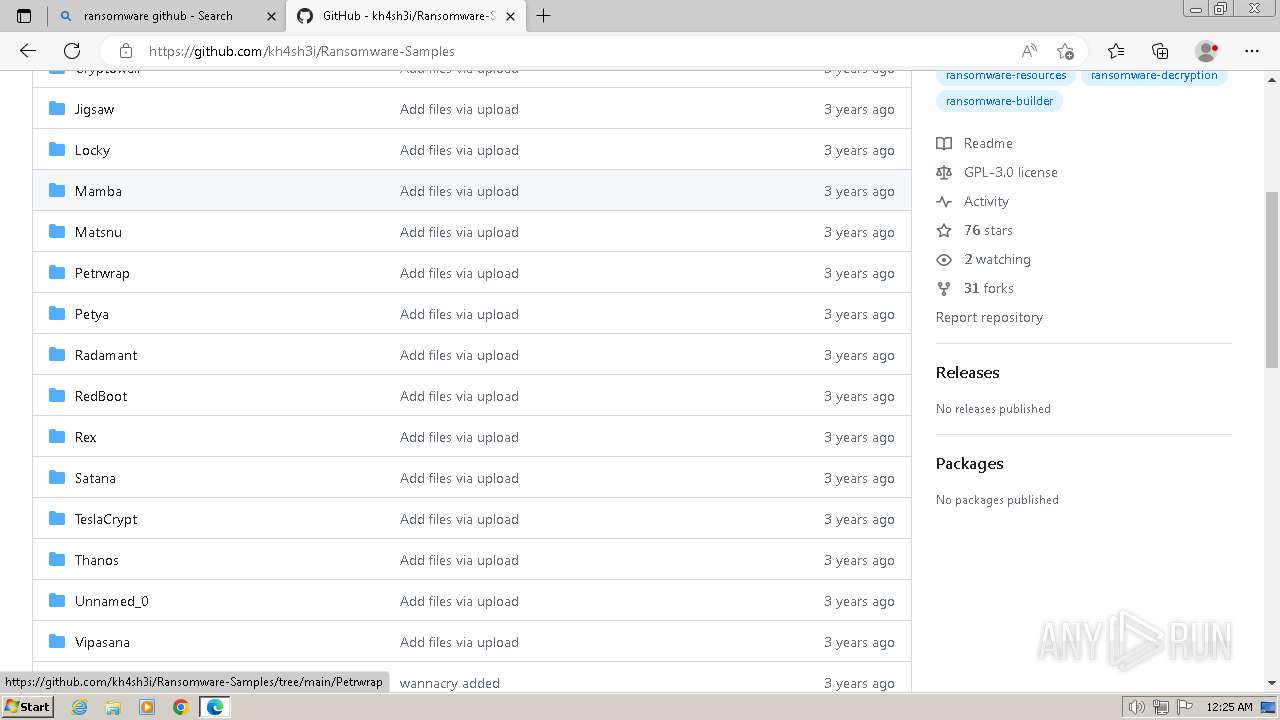The width and height of the screenshot is (1280, 720).
Task: Open the Mamba folder link
Action: (x=98, y=191)
